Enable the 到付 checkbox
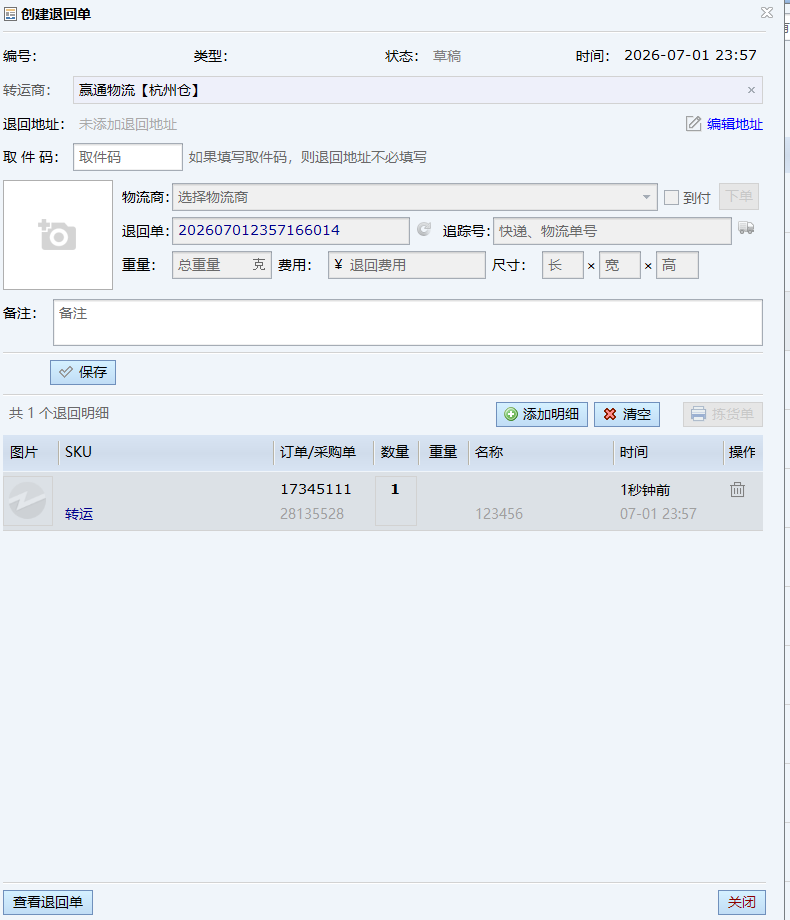Screen dimensions: 790x920 pos(671,197)
